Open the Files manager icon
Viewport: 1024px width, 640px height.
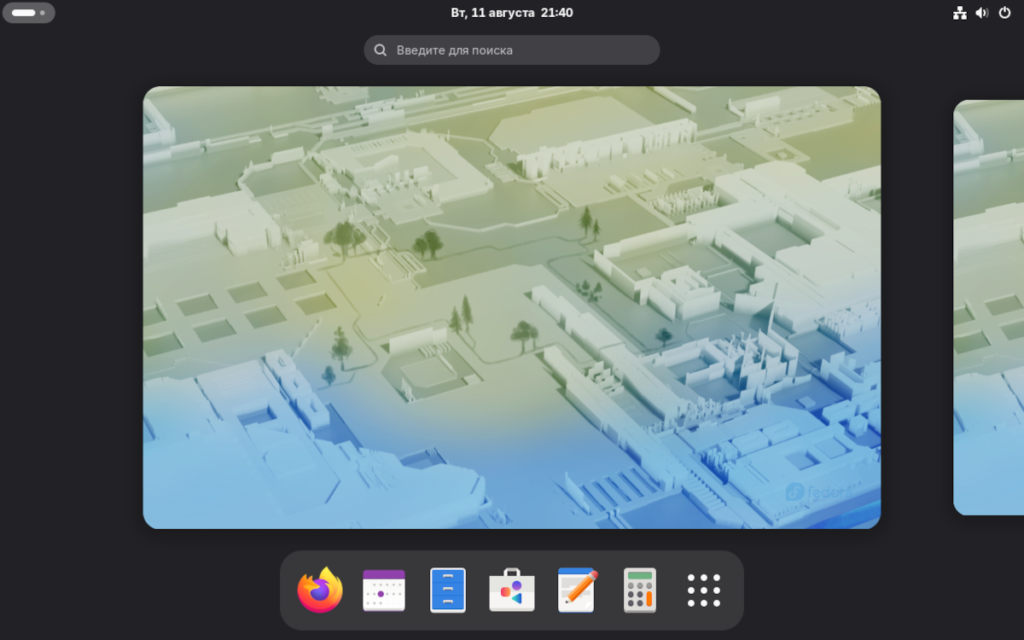tap(448, 590)
